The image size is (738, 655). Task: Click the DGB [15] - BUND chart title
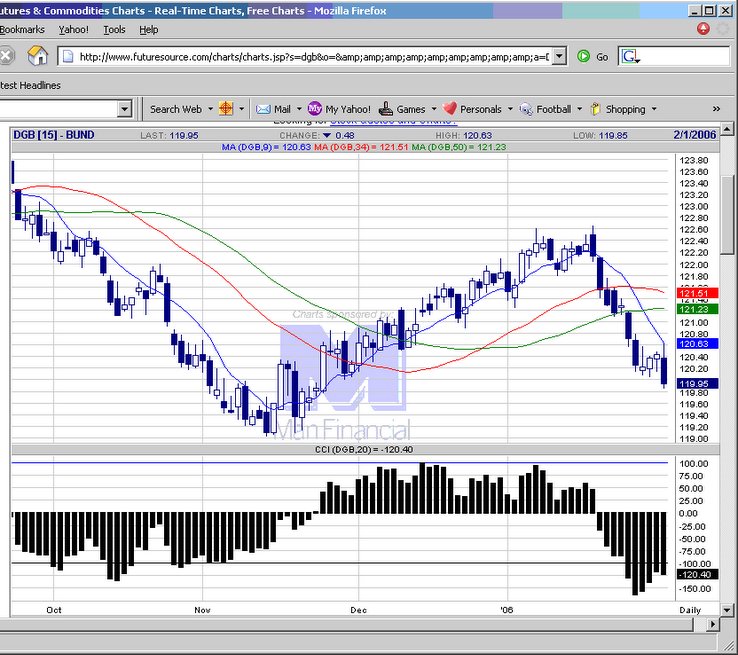tap(54, 135)
